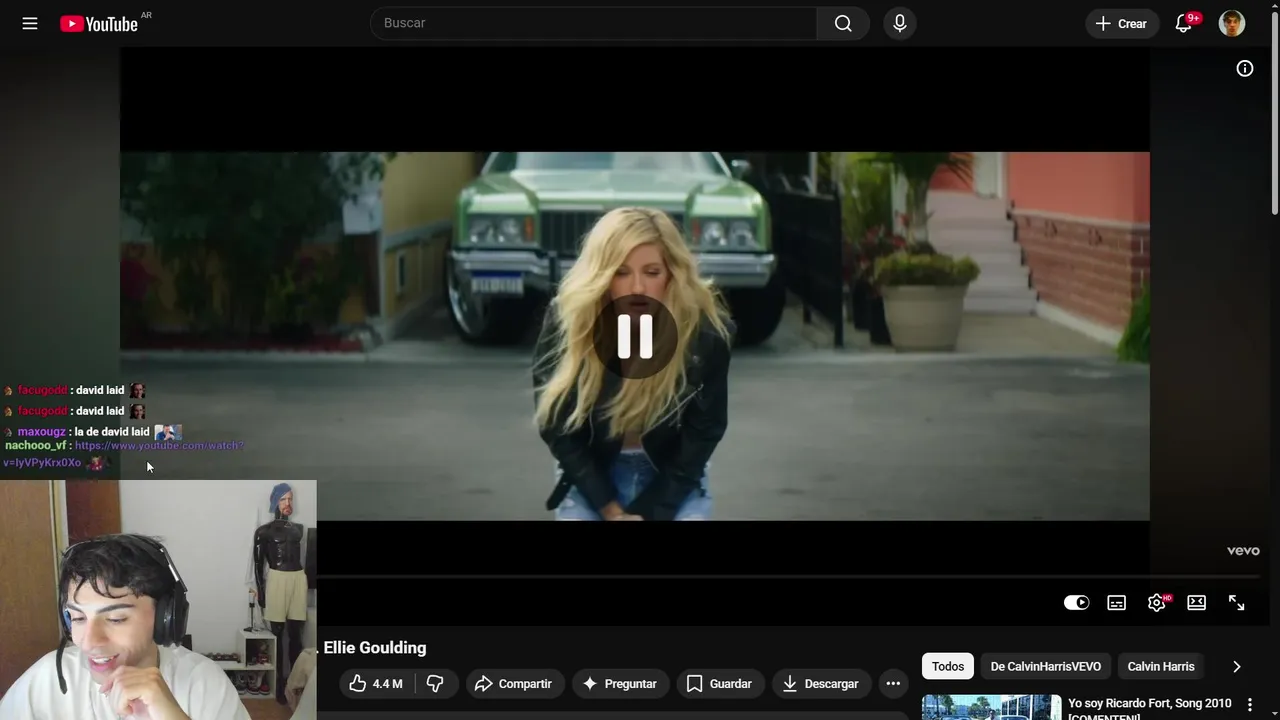Dislike the video
1280x720 pixels.
[435, 684]
